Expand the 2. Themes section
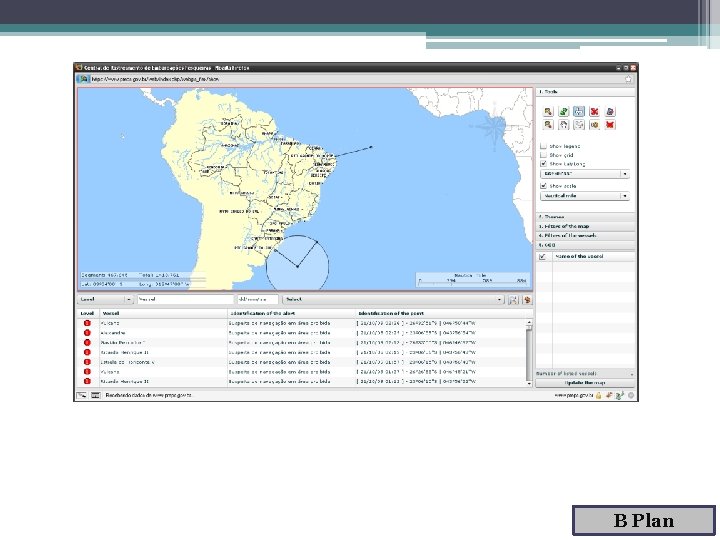 585,217
